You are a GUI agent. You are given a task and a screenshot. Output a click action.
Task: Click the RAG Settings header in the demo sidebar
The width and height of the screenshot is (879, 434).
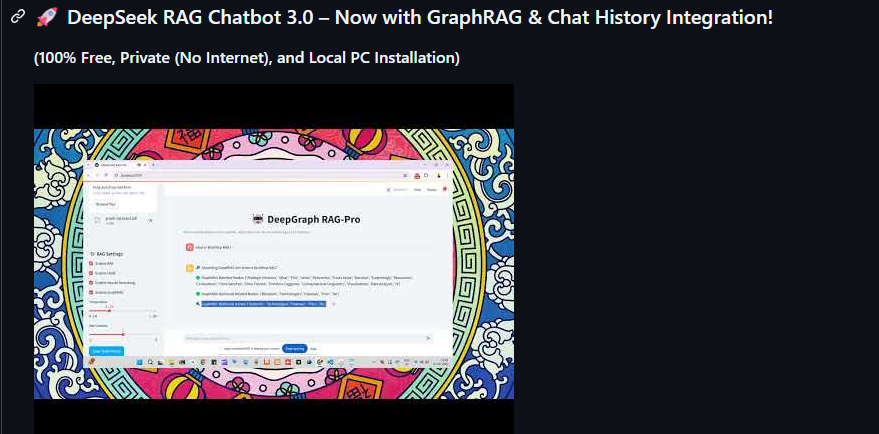(109, 253)
